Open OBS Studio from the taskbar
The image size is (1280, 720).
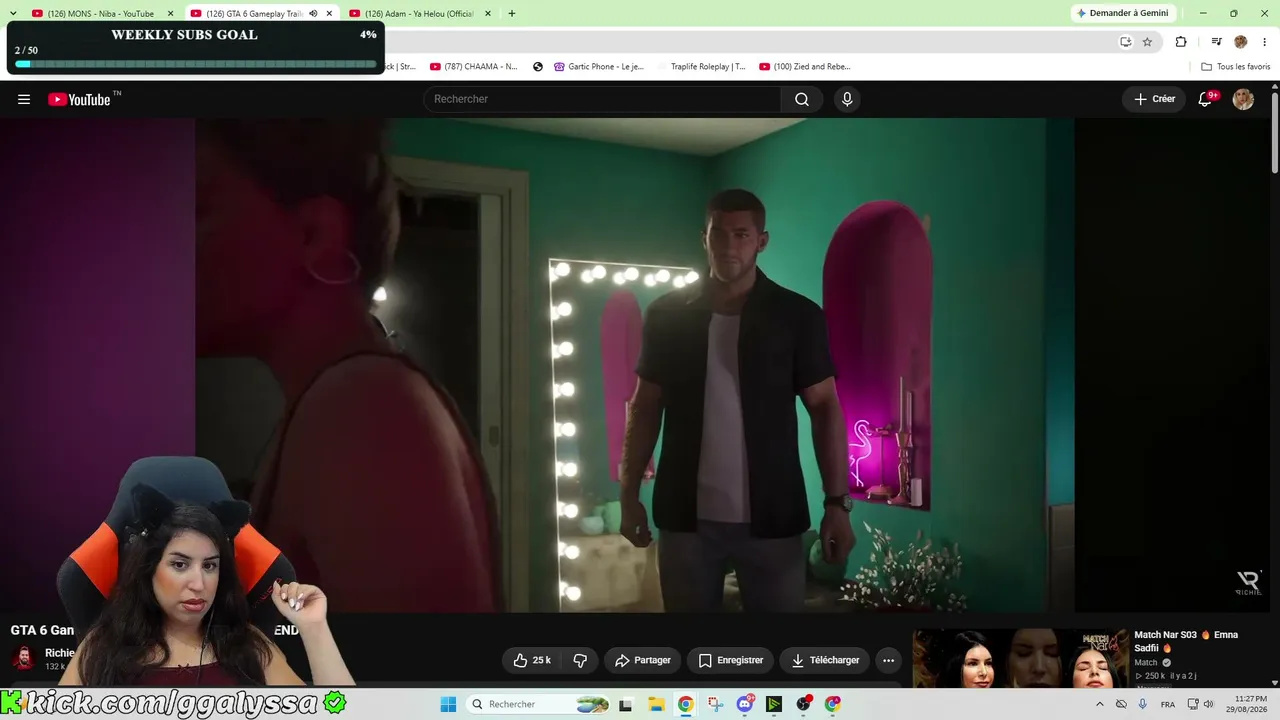point(803,704)
